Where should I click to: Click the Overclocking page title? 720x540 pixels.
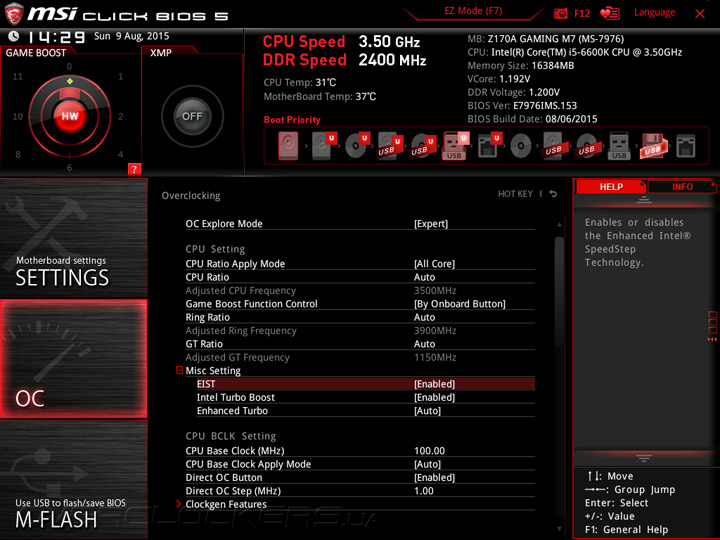pos(191,196)
